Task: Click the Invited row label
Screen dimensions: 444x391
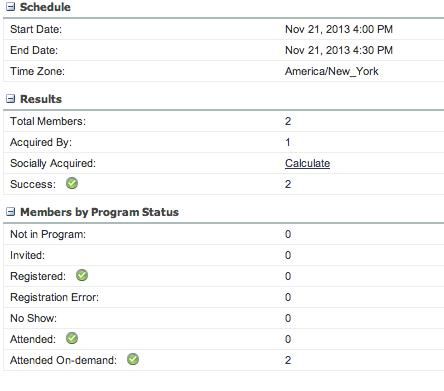Action: click(x=27, y=255)
